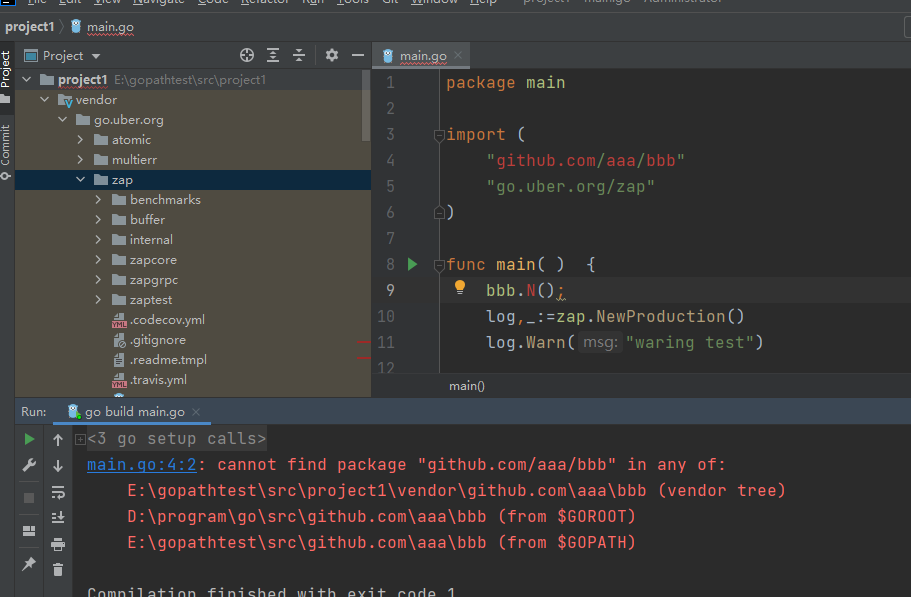Open the Project view dropdown
Image resolution: width=911 pixels, height=597 pixels.
(63, 56)
